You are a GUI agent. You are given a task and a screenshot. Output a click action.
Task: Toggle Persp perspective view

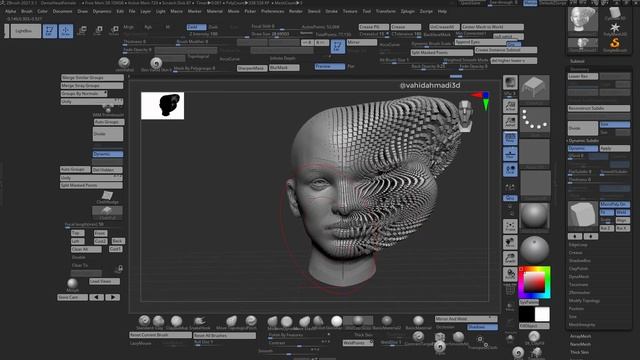510,138
